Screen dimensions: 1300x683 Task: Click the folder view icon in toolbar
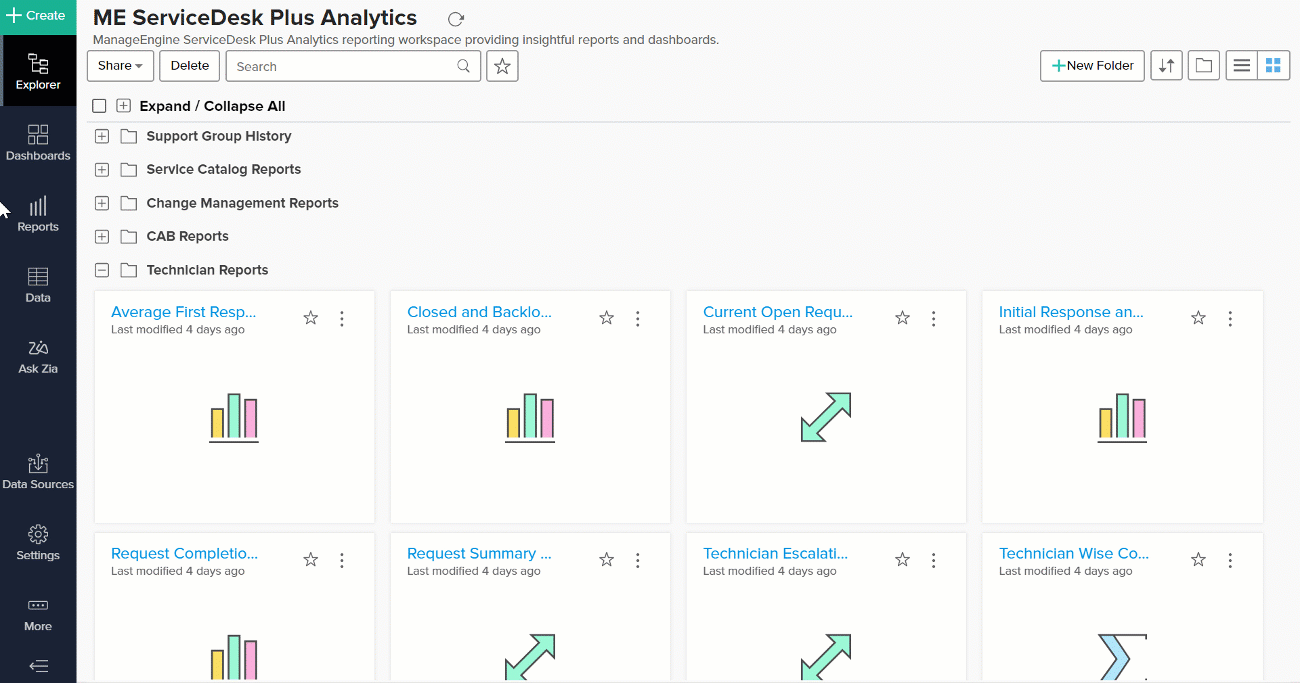click(x=1203, y=66)
